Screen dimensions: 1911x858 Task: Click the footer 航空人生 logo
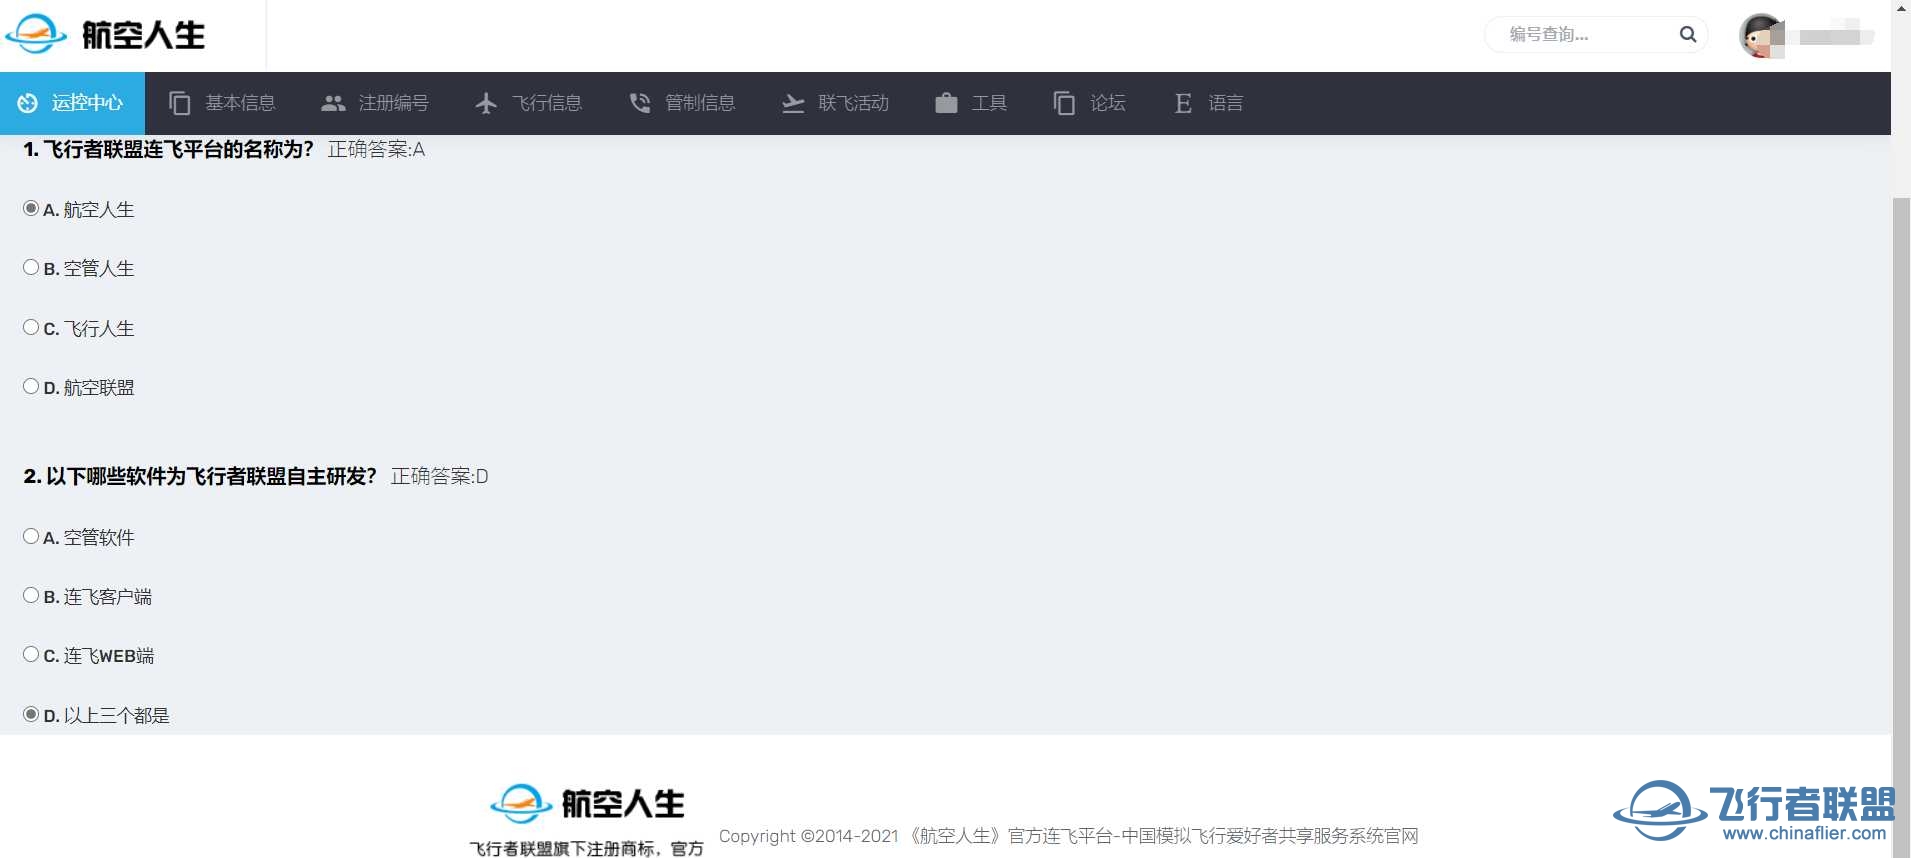(587, 803)
